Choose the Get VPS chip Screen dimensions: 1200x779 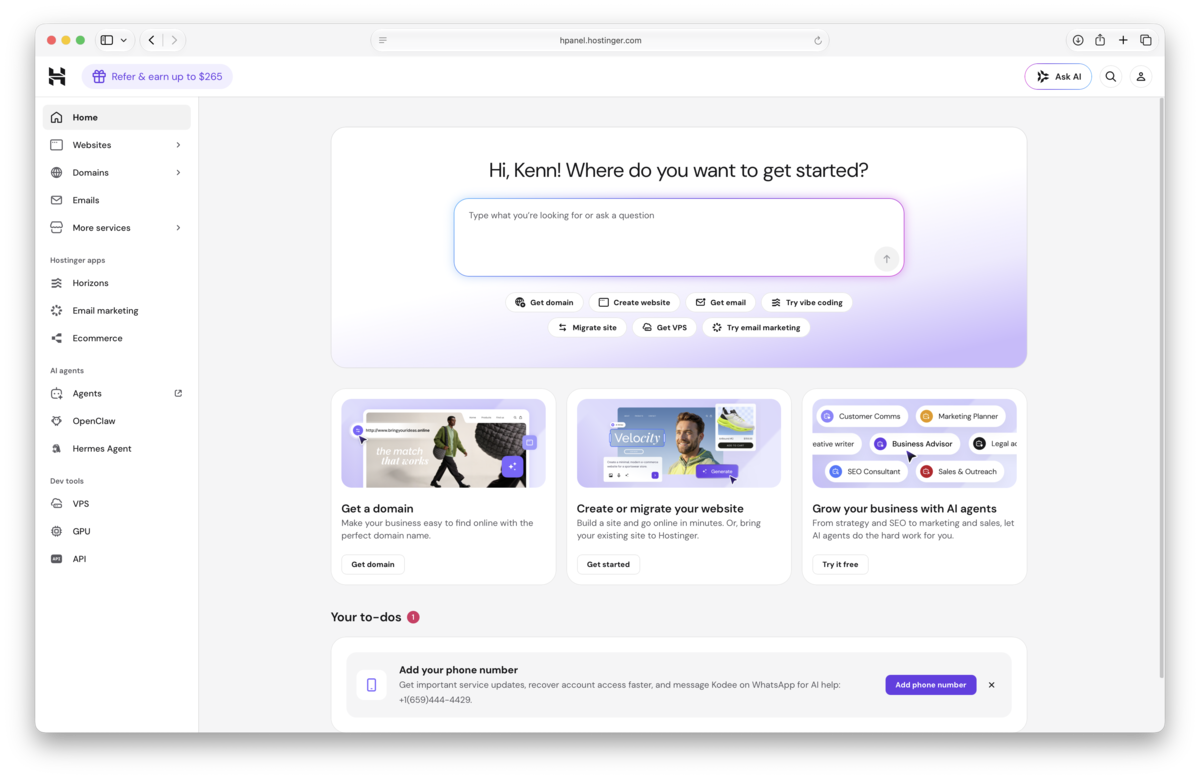pos(665,327)
